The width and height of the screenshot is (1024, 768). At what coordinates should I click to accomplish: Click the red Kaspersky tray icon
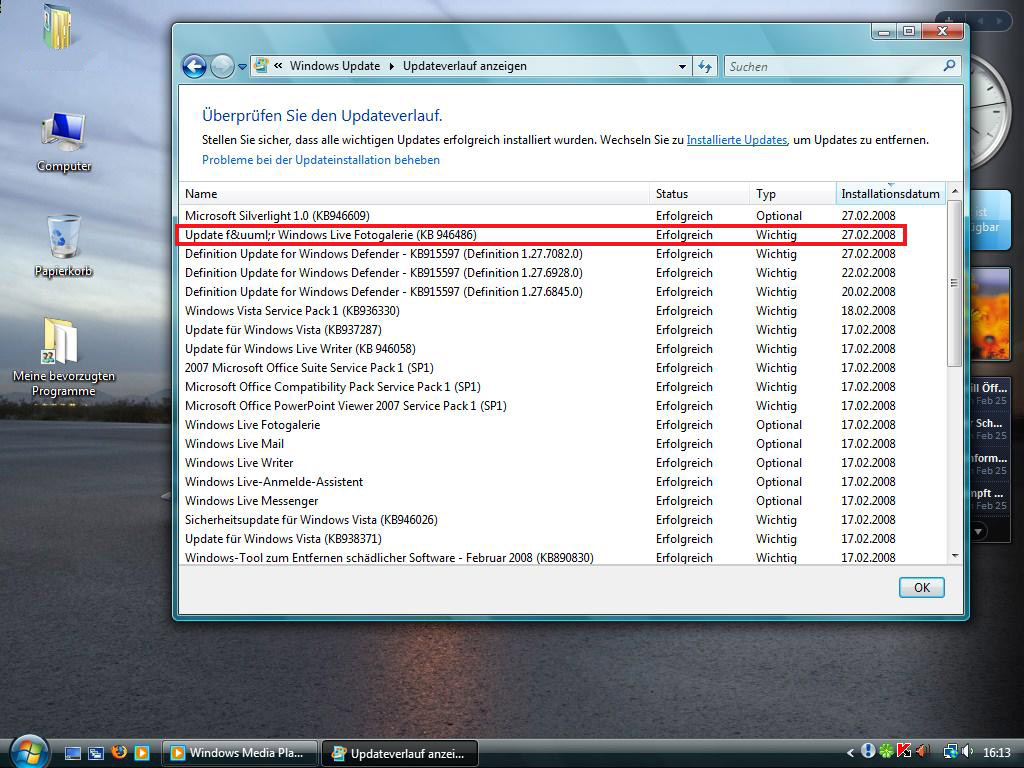pyautogui.click(x=904, y=751)
